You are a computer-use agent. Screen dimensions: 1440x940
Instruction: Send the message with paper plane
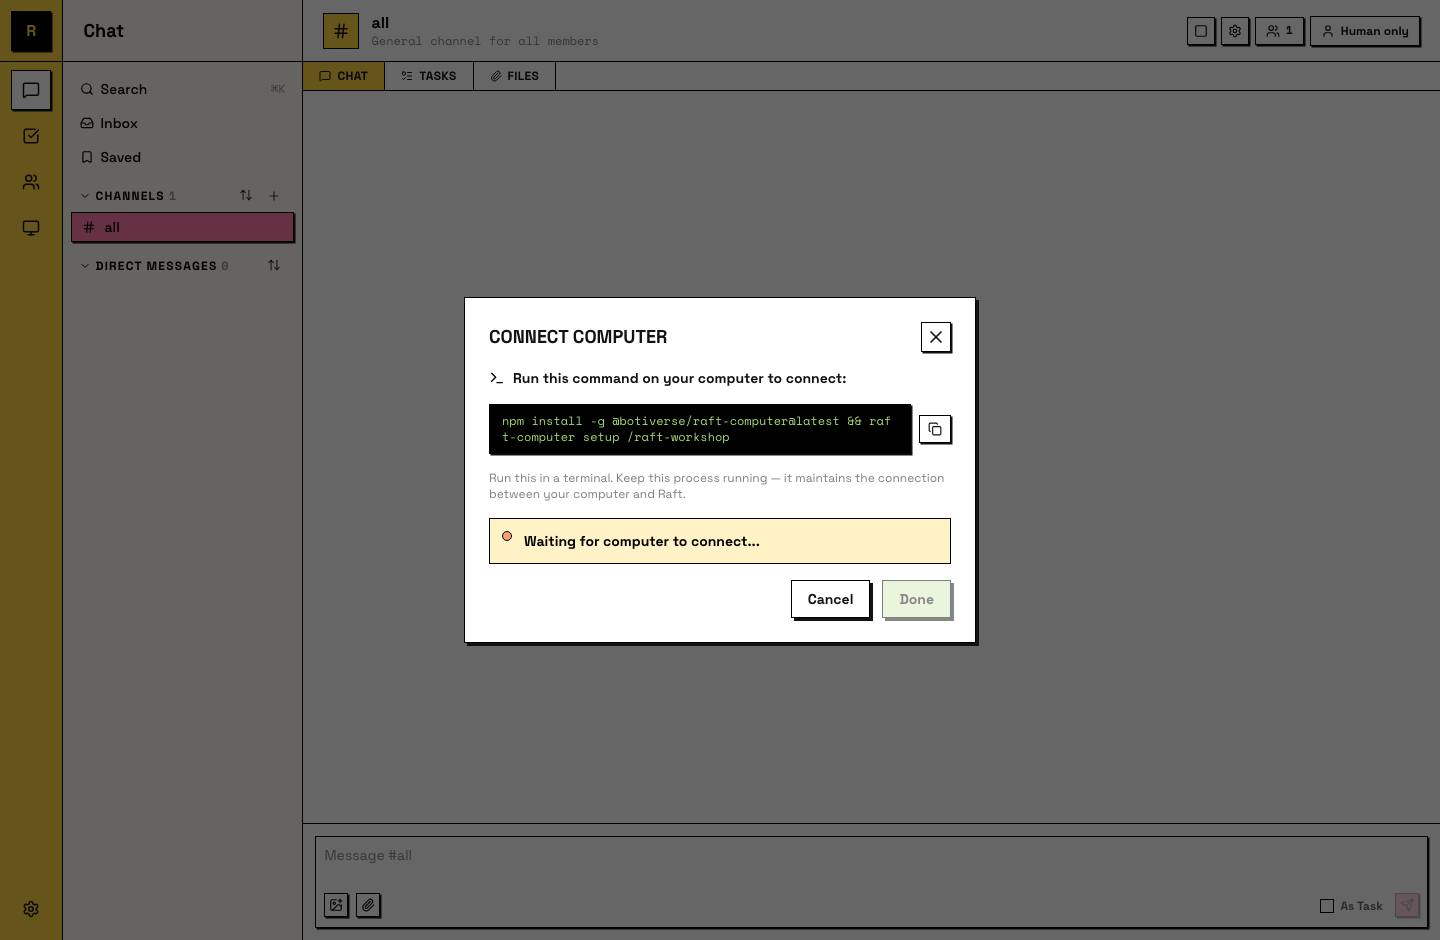1407,905
